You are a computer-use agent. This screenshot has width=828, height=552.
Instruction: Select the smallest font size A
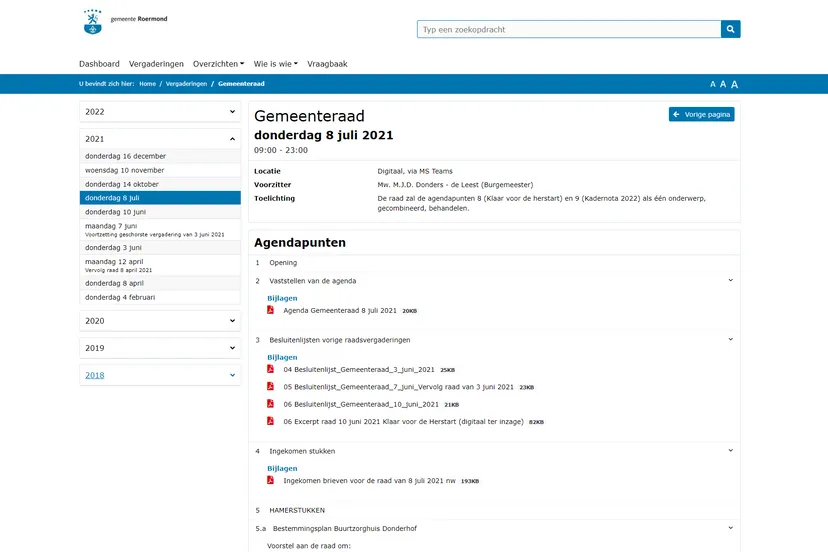tap(713, 85)
